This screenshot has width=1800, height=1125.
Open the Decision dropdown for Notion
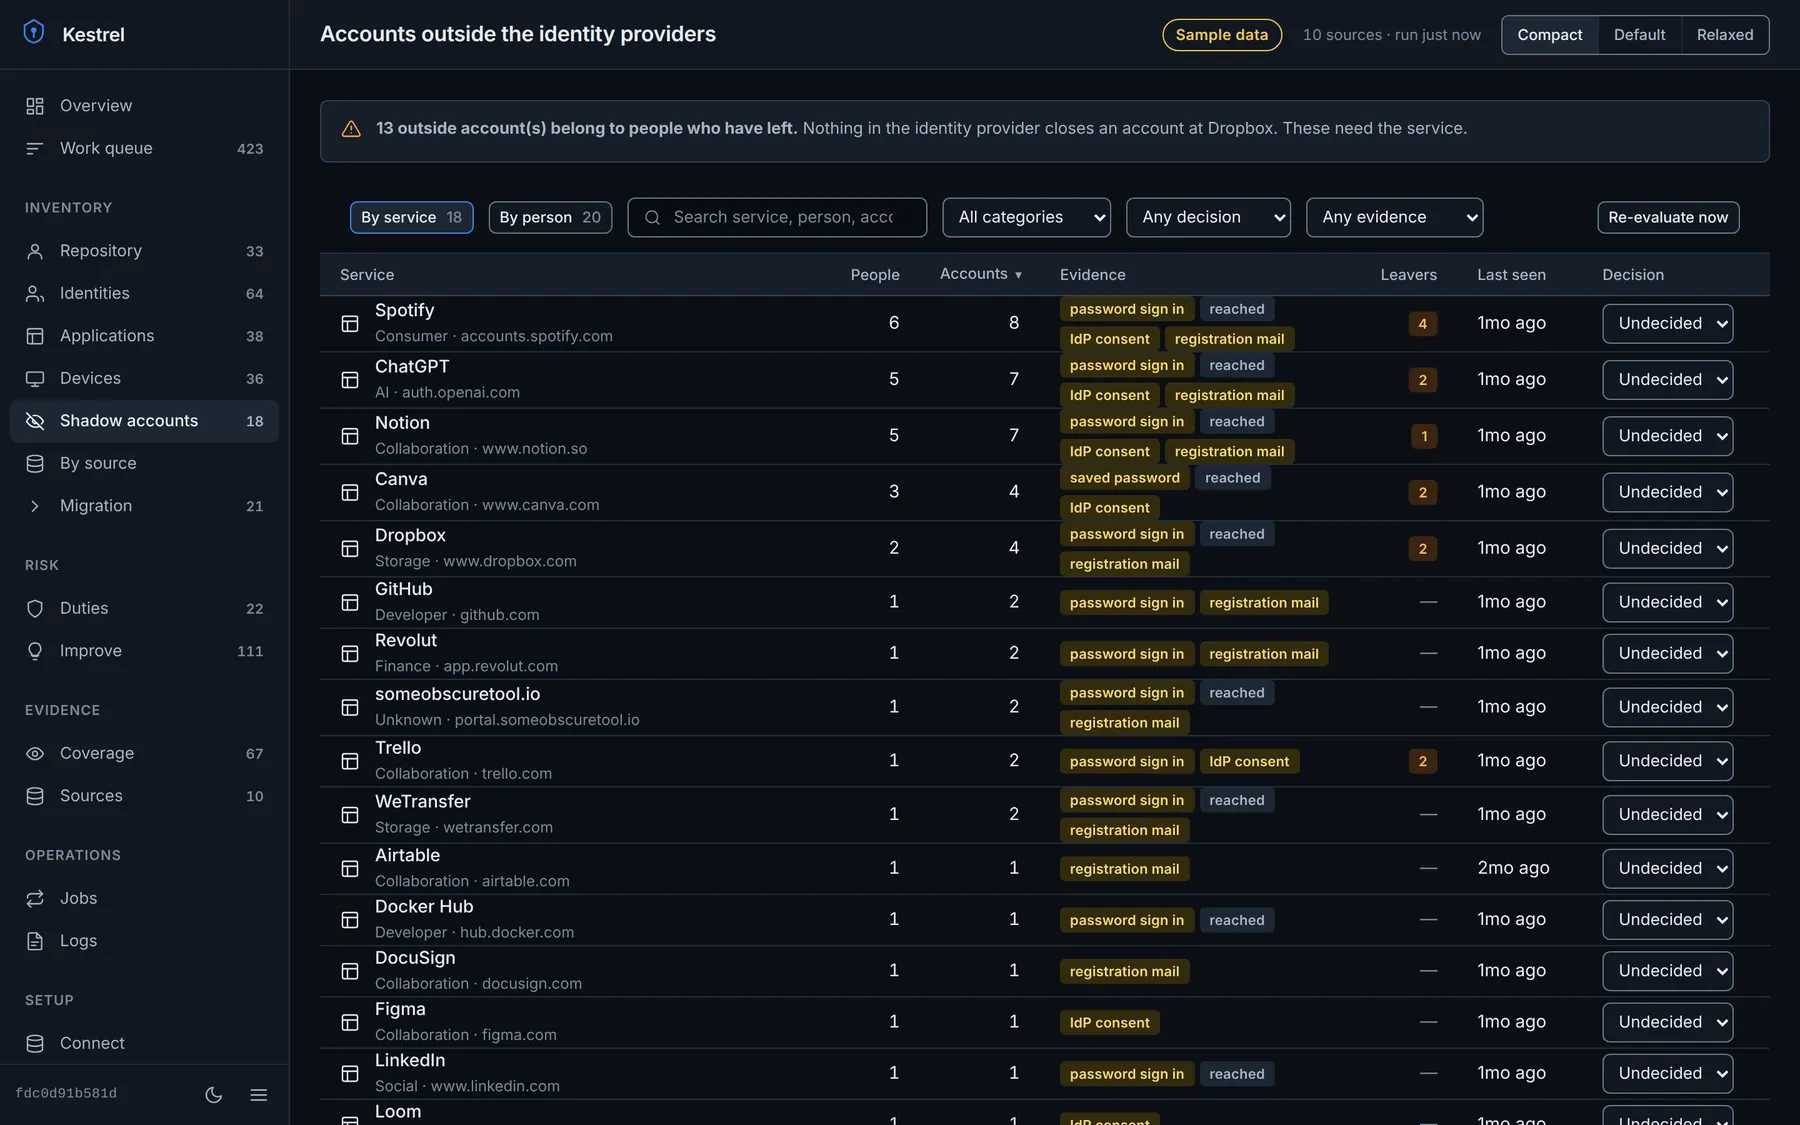coord(1667,436)
